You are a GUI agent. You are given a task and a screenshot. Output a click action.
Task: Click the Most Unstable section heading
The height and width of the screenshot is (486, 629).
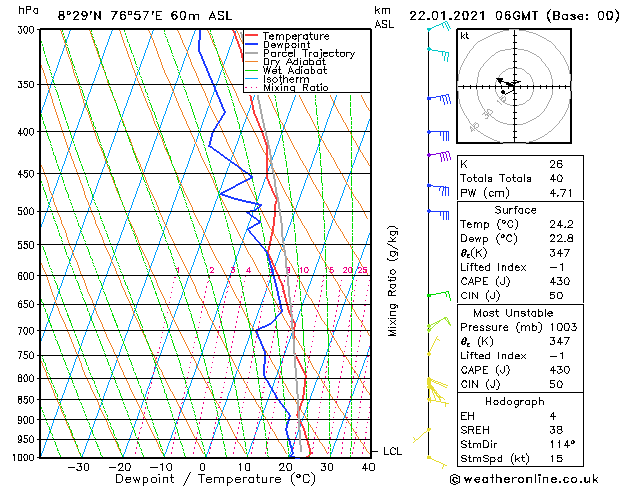click(x=513, y=313)
